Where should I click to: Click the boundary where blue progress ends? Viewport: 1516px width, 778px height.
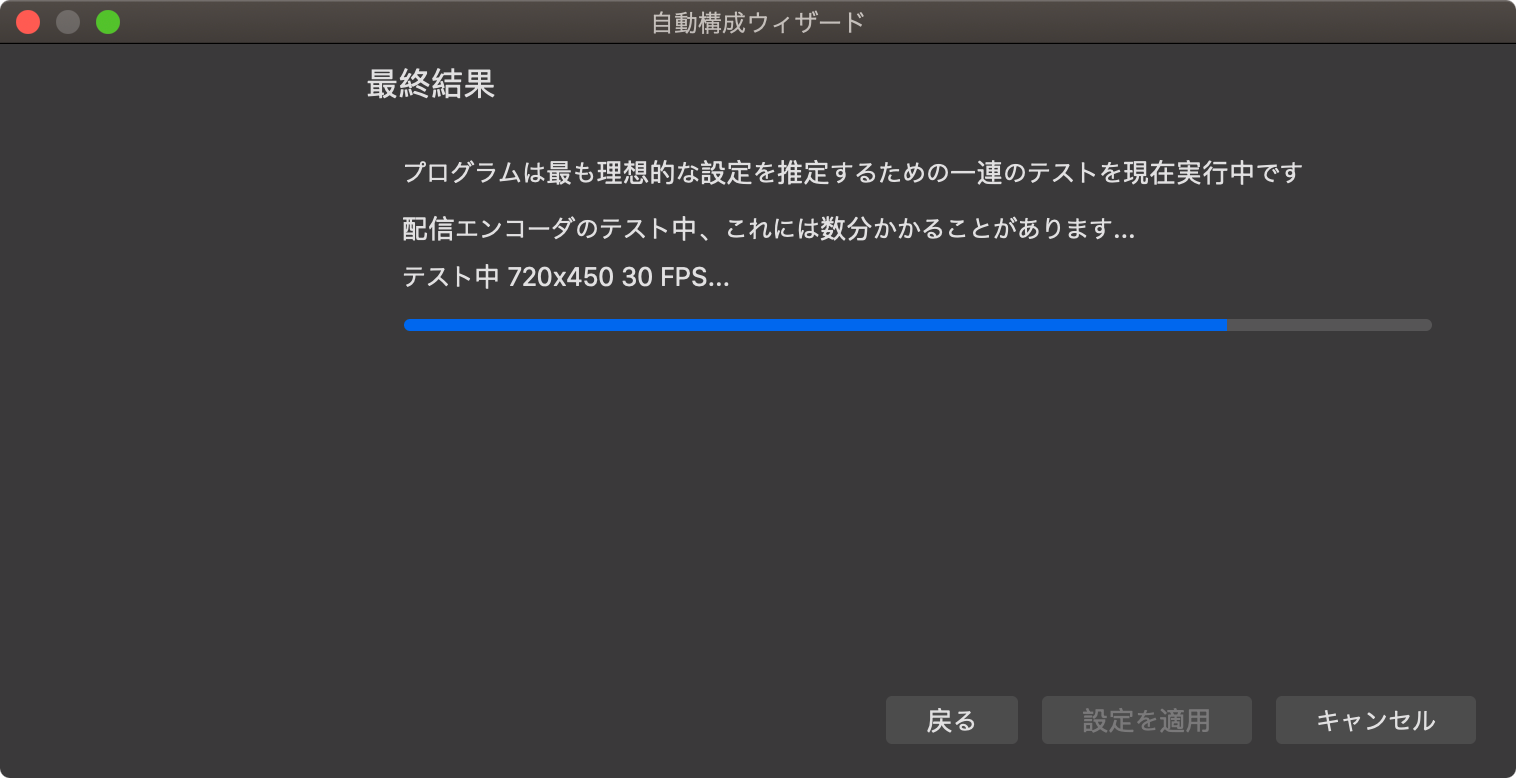(x=1227, y=325)
